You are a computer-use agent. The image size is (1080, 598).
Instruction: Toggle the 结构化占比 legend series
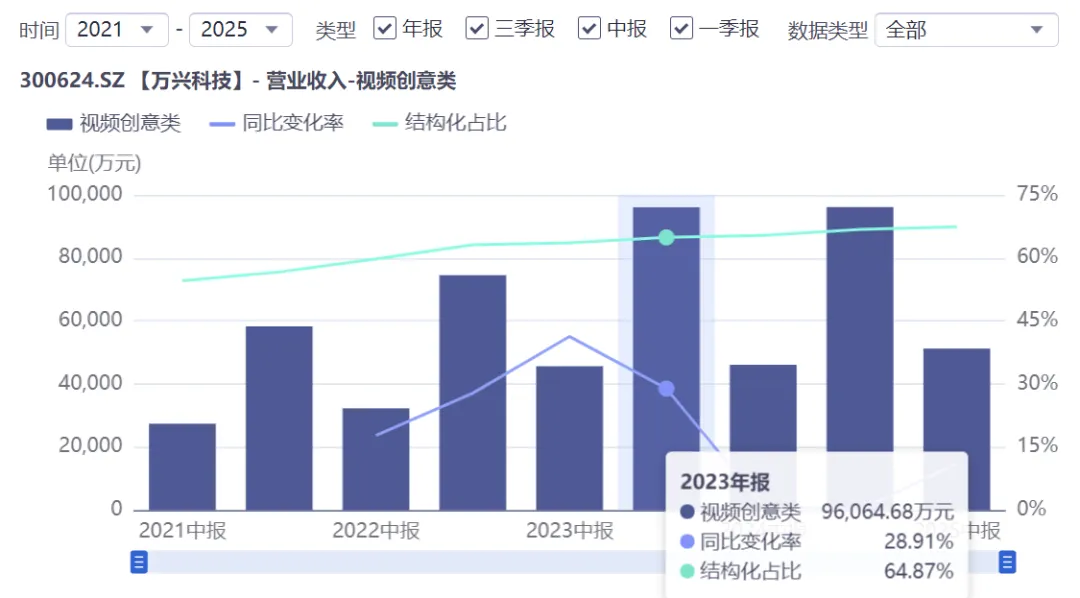point(439,123)
